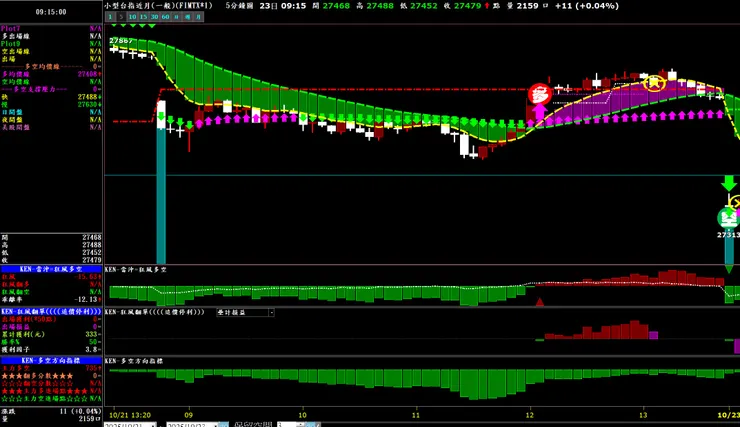Select the 1-minute timeframe button
Screen dimensions: 740x427
click(x=110, y=17)
